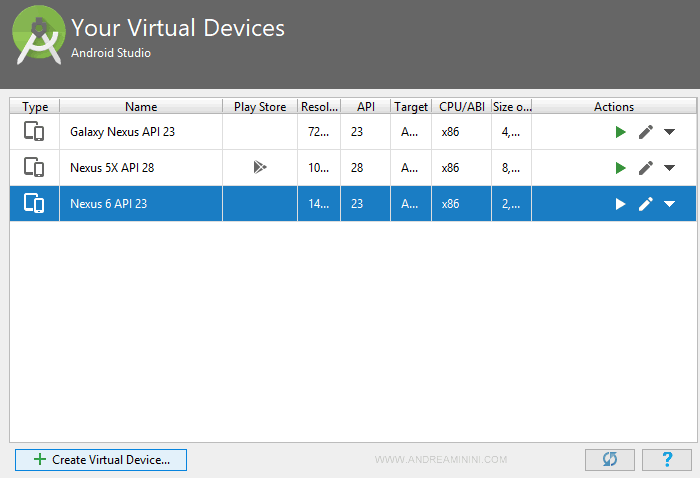Select the Nexus 5X API 28 name
Screen dimensions: 700x479
click(x=112, y=168)
